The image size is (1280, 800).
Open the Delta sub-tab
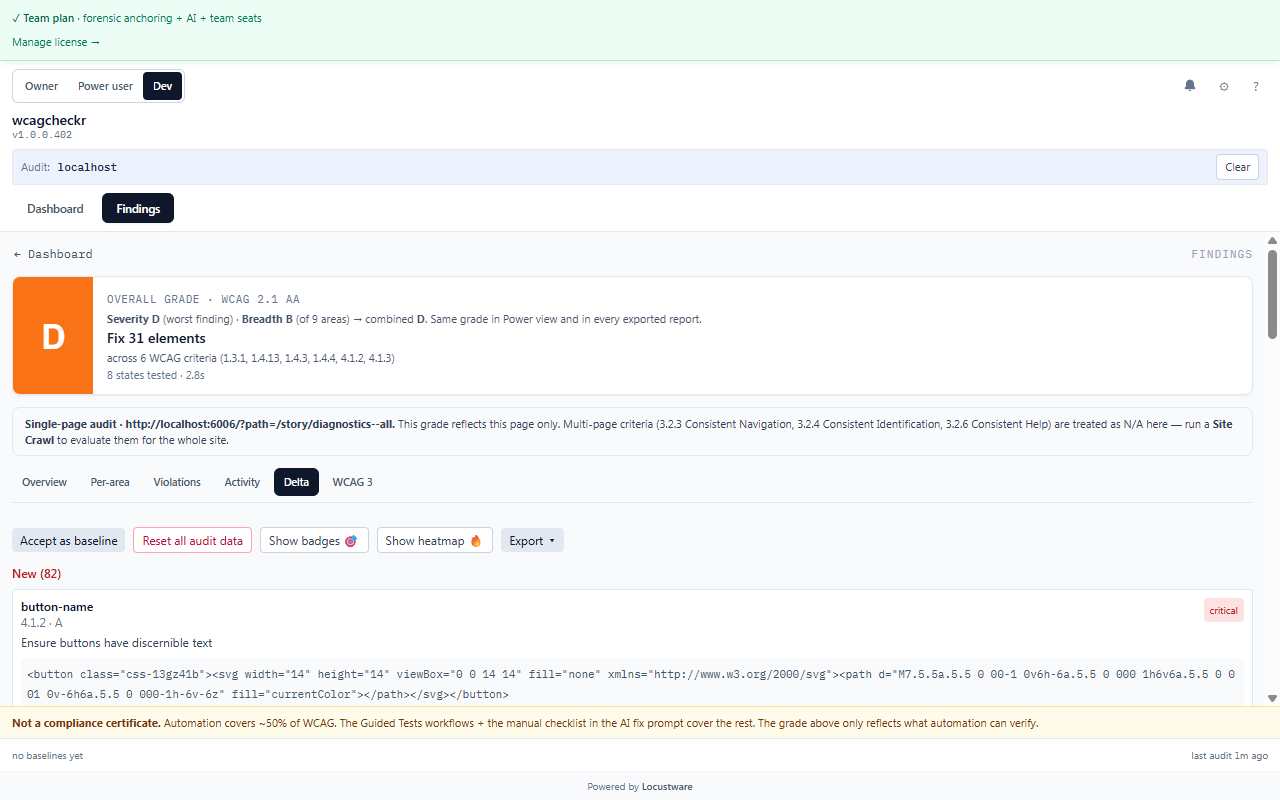[296, 482]
